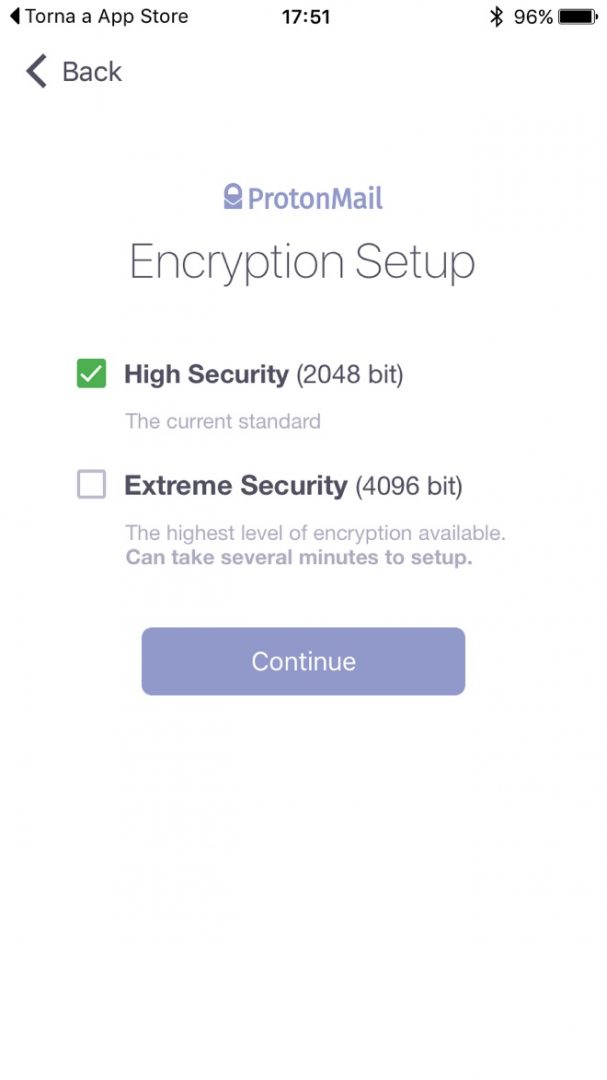
Task: Tap the Back chevron arrow icon
Action: (x=37, y=72)
